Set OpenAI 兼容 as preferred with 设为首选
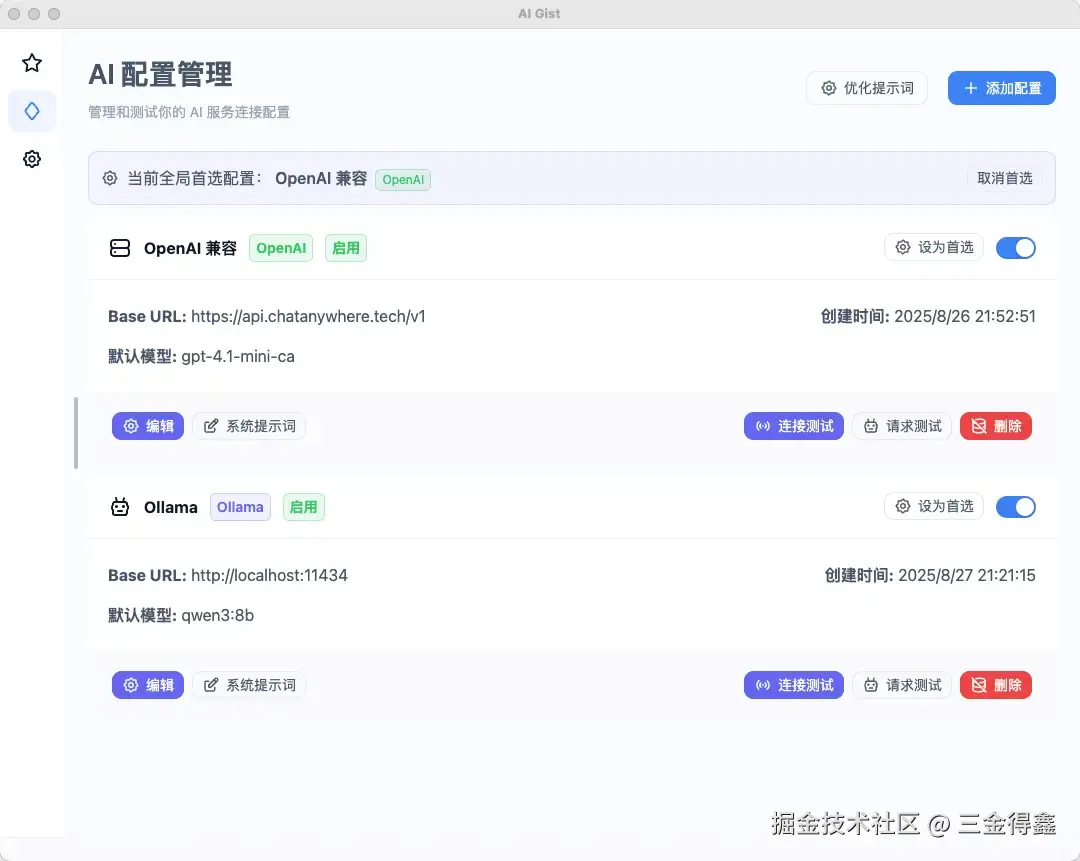Screen dimensions: 1080x861 pos(934,247)
